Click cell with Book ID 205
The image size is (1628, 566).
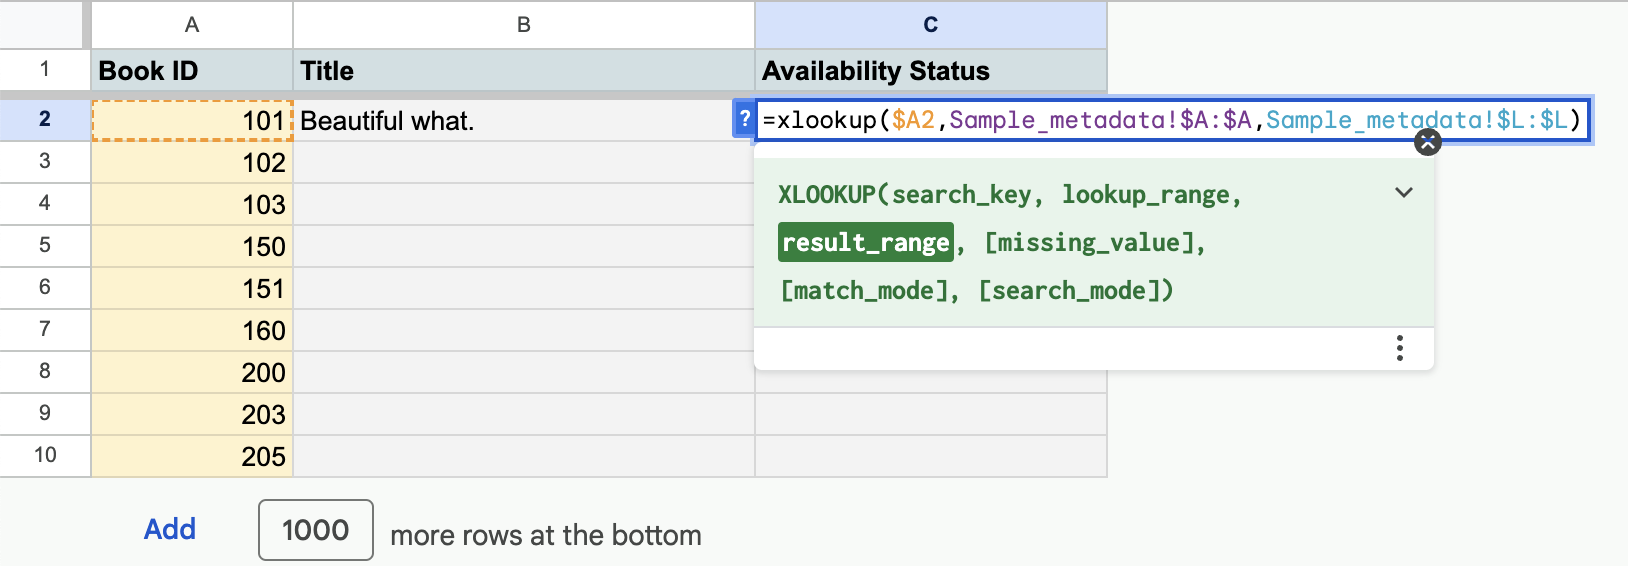(x=192, y=456)
